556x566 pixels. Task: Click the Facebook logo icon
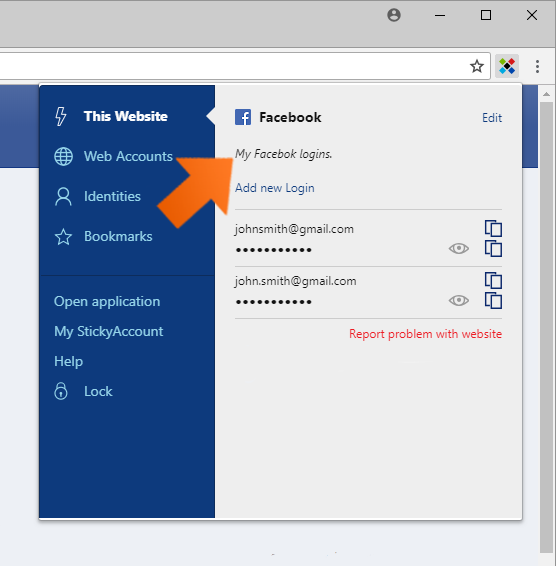tap(243, 117)
